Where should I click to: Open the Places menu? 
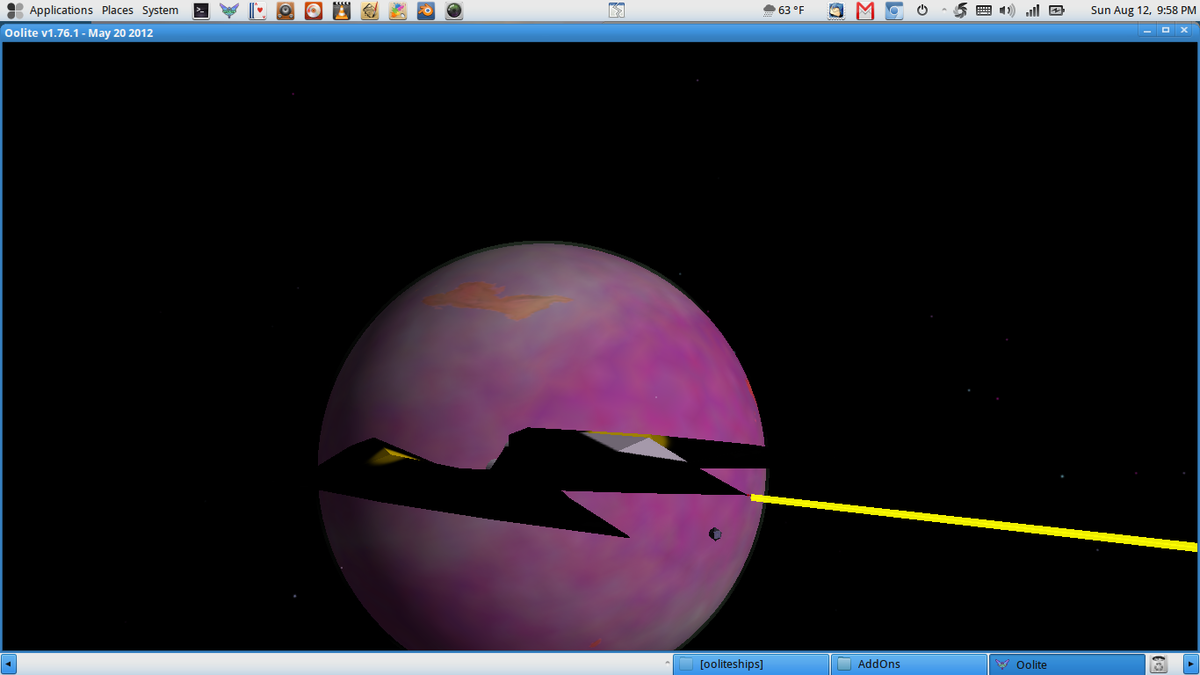pyautogui.click(x=117, y=11)
